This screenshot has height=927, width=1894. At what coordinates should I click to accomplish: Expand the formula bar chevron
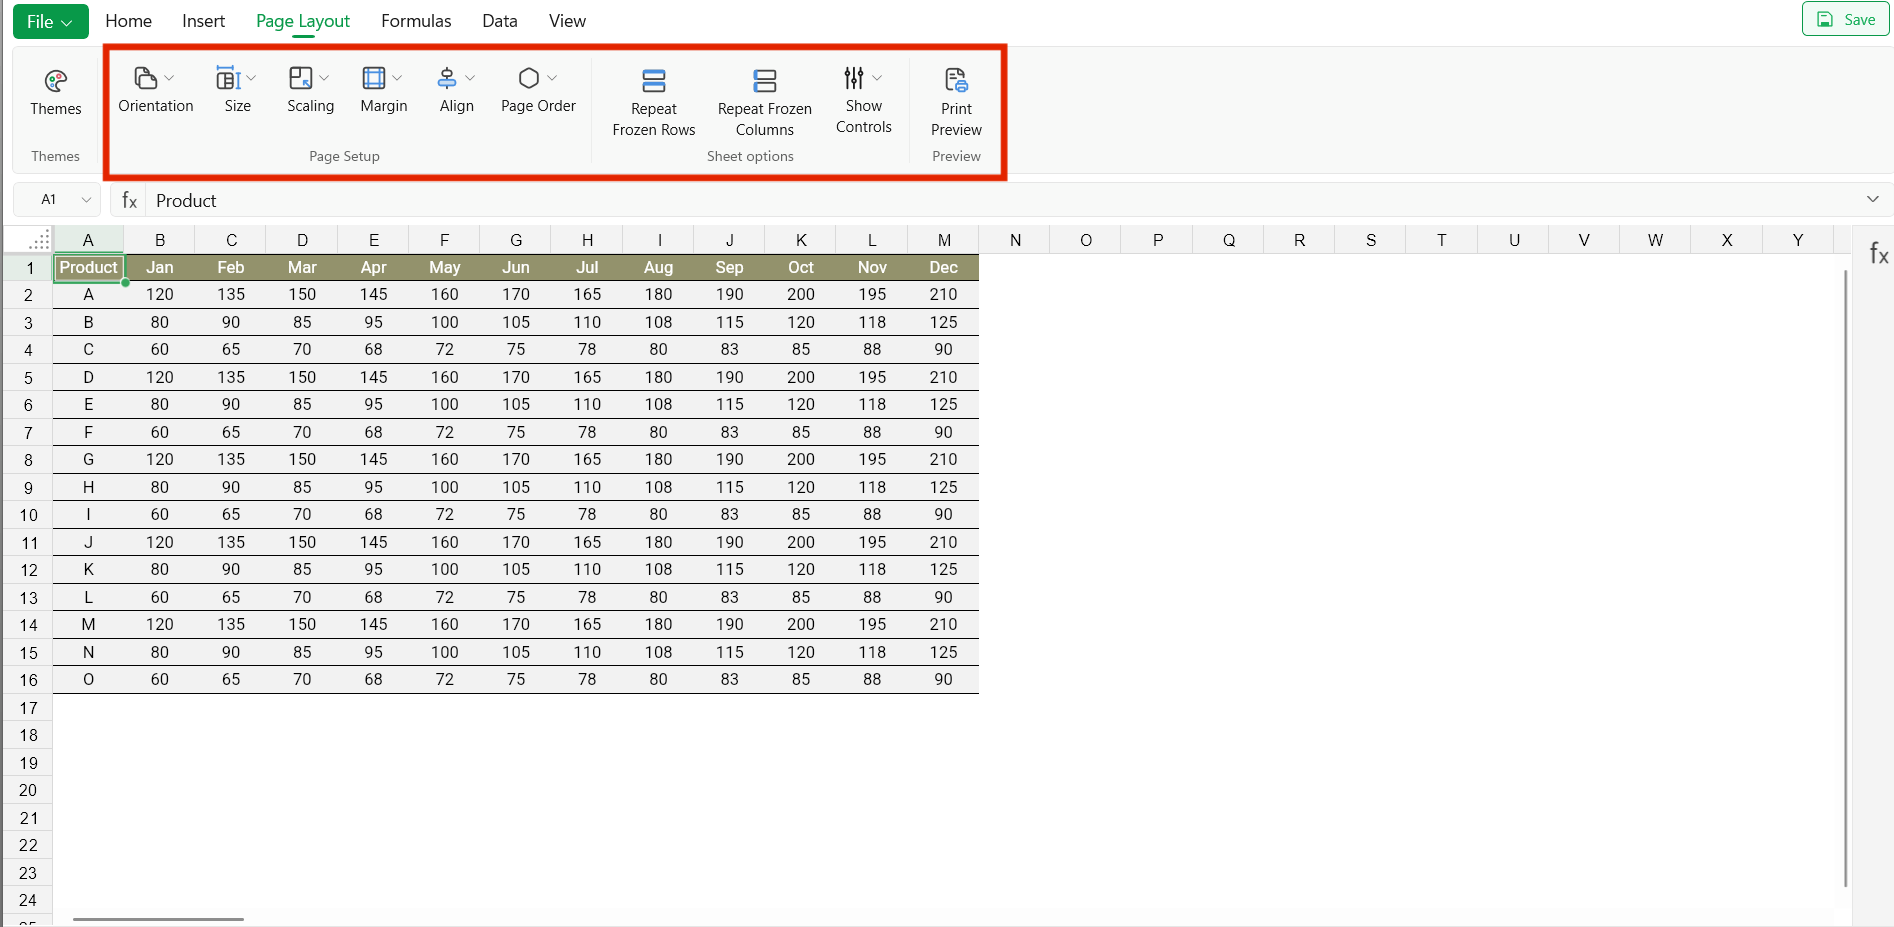(x=1872, y=200)
